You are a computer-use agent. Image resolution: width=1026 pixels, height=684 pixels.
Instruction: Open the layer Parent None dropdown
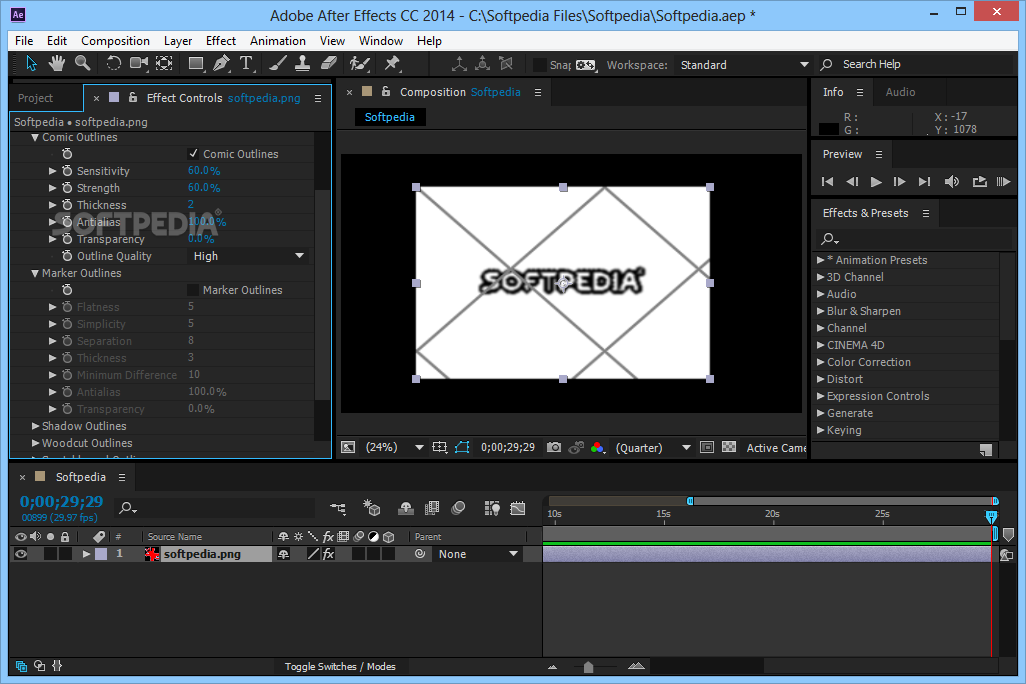coord(478,554)
